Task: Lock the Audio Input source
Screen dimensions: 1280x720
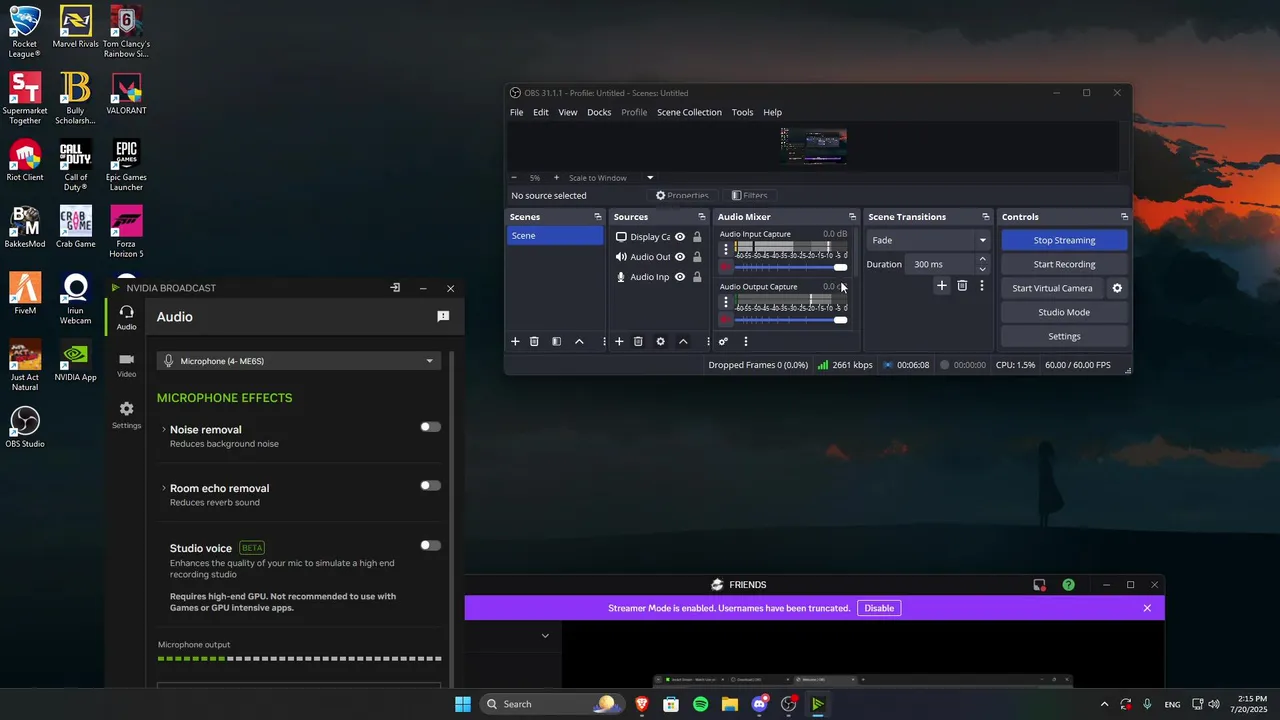Action: [x=697, y=277]
